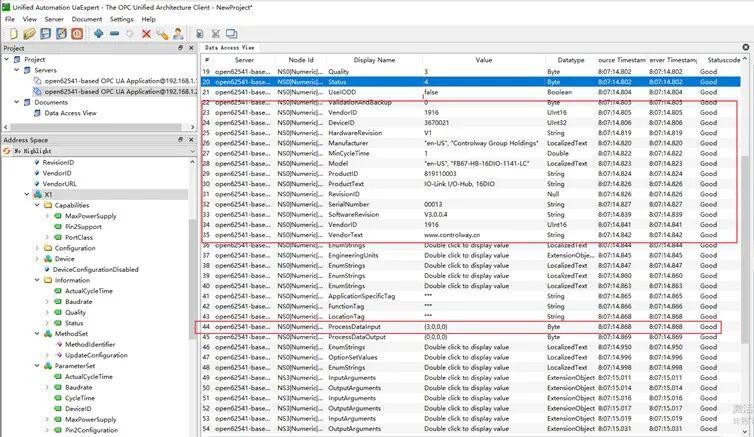This screenshot has width=754, height=437.
Task: Select the SoftwareRevision row V3.0.0.4
Action: coord(471,214)
